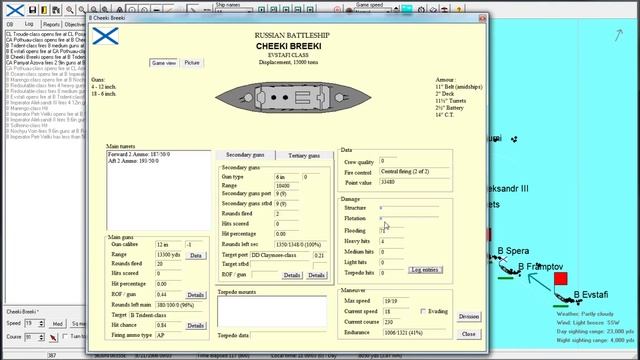Increase the Speed stepper value
This screenshot has width=640, height=360.
tap(41, 322)
